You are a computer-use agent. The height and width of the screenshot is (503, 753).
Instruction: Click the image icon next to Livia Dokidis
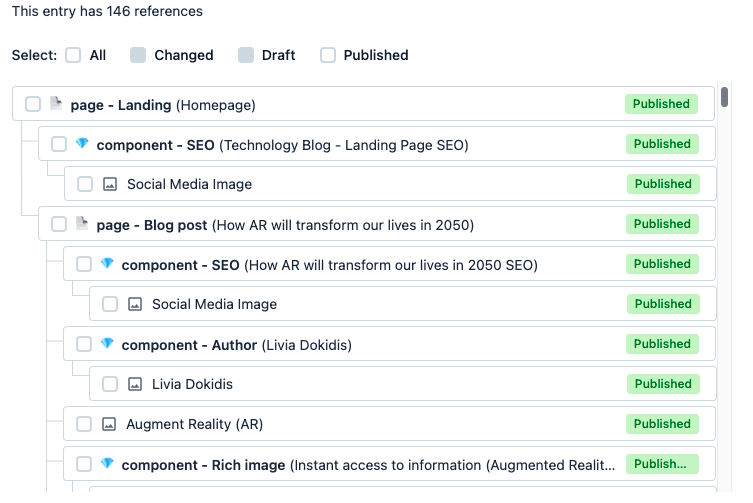click(x=135, y=384)
